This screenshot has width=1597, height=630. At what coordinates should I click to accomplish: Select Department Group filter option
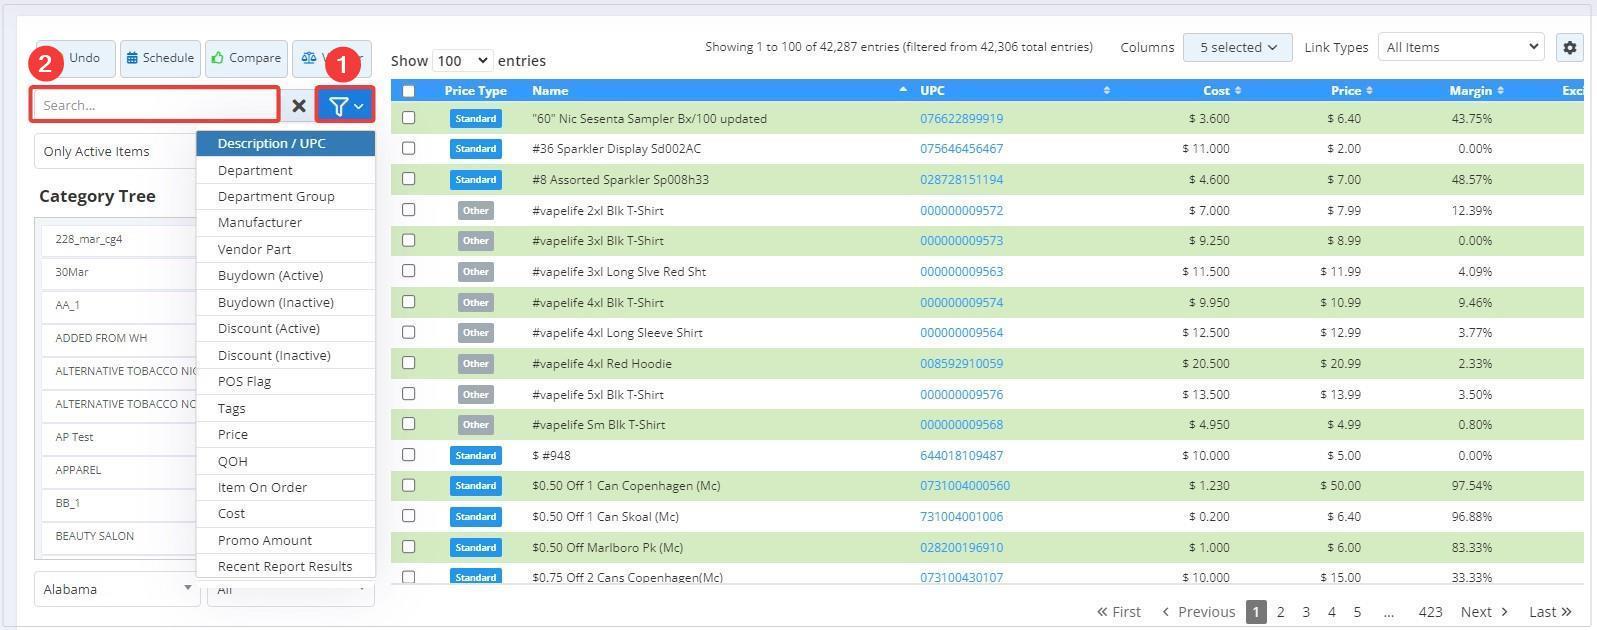click(x=285, y=196)
